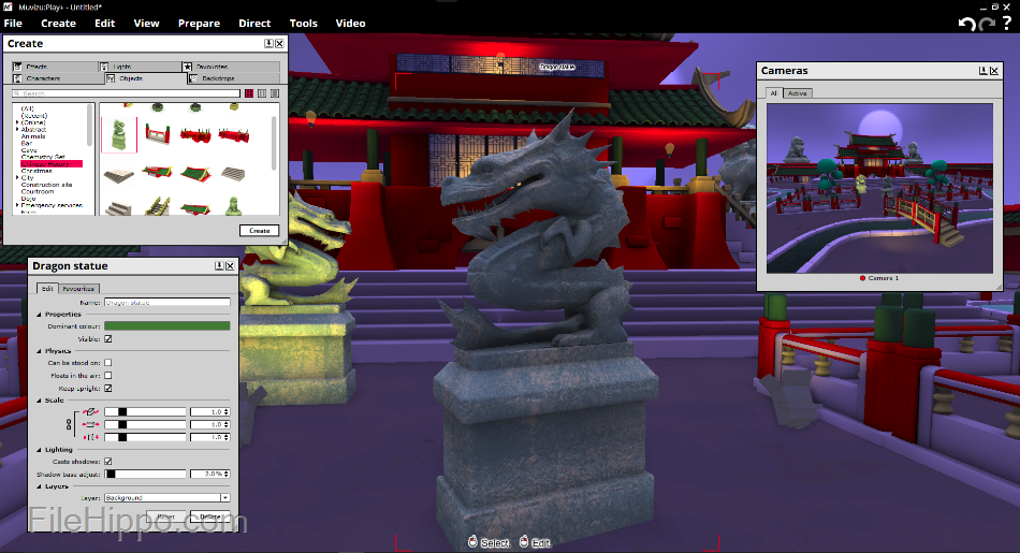Toggle the Visible checkbox
The height and width of the screenshot is (553, 1020).
108,339
